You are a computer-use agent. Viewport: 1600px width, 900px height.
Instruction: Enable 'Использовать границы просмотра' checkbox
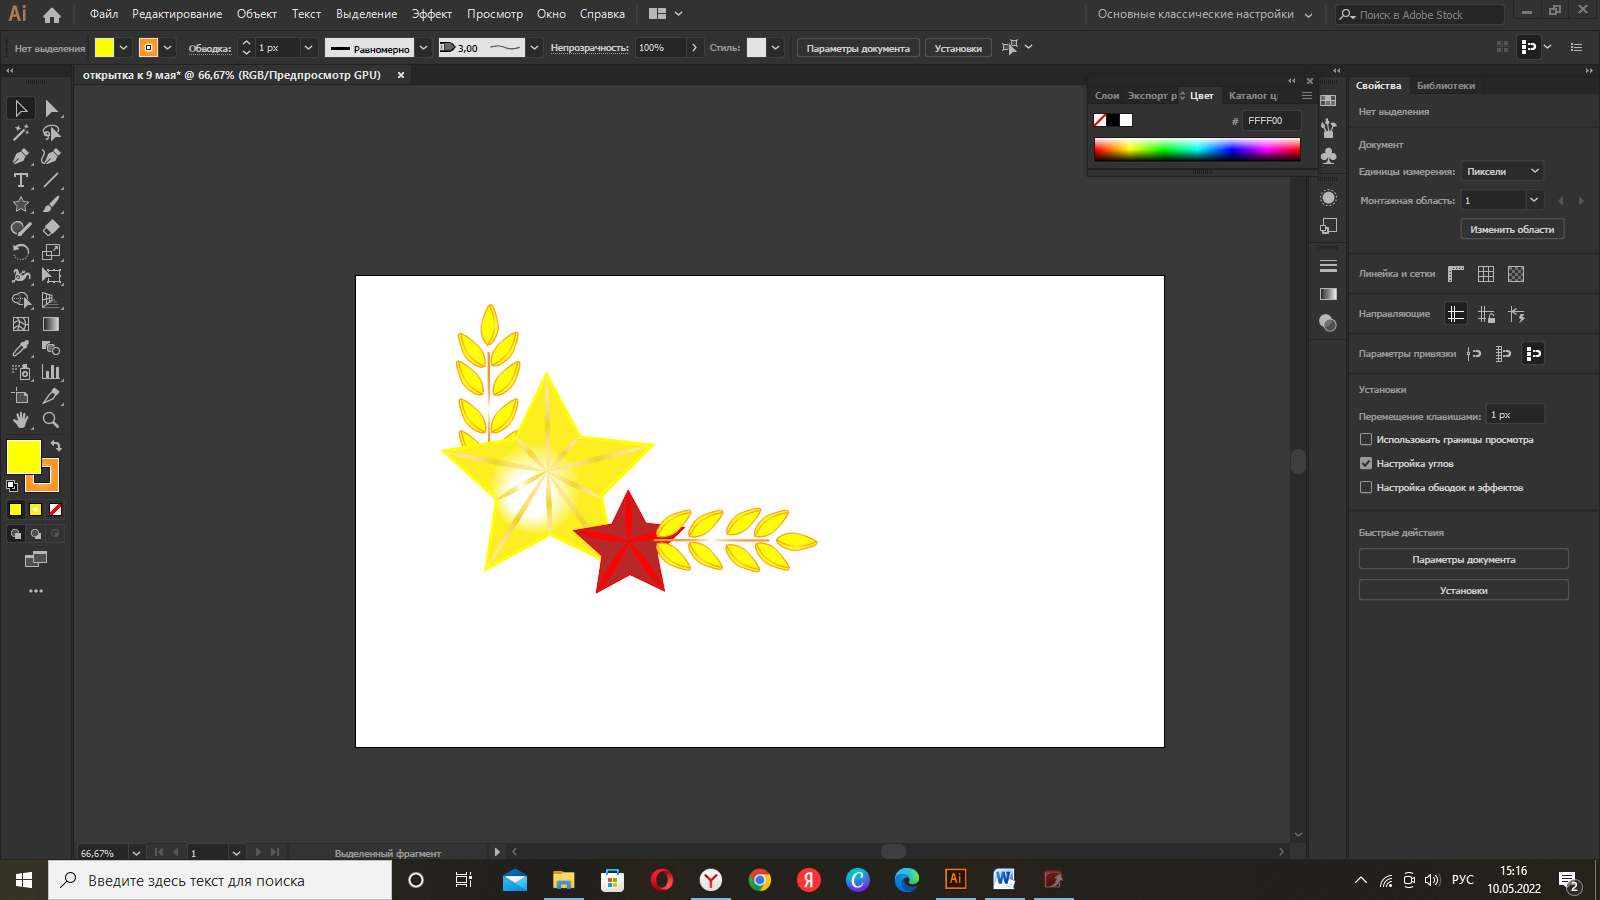[1366, 439]
